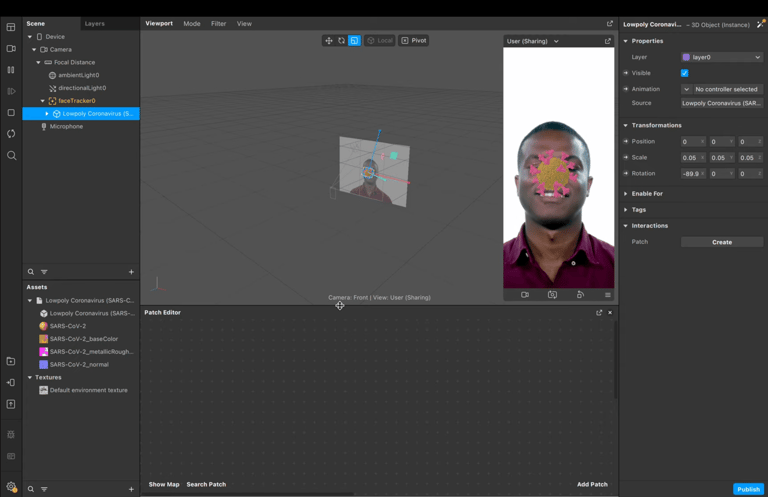768x497 pixels.
Task: Click the Publish button
Action: coord(748,489)
